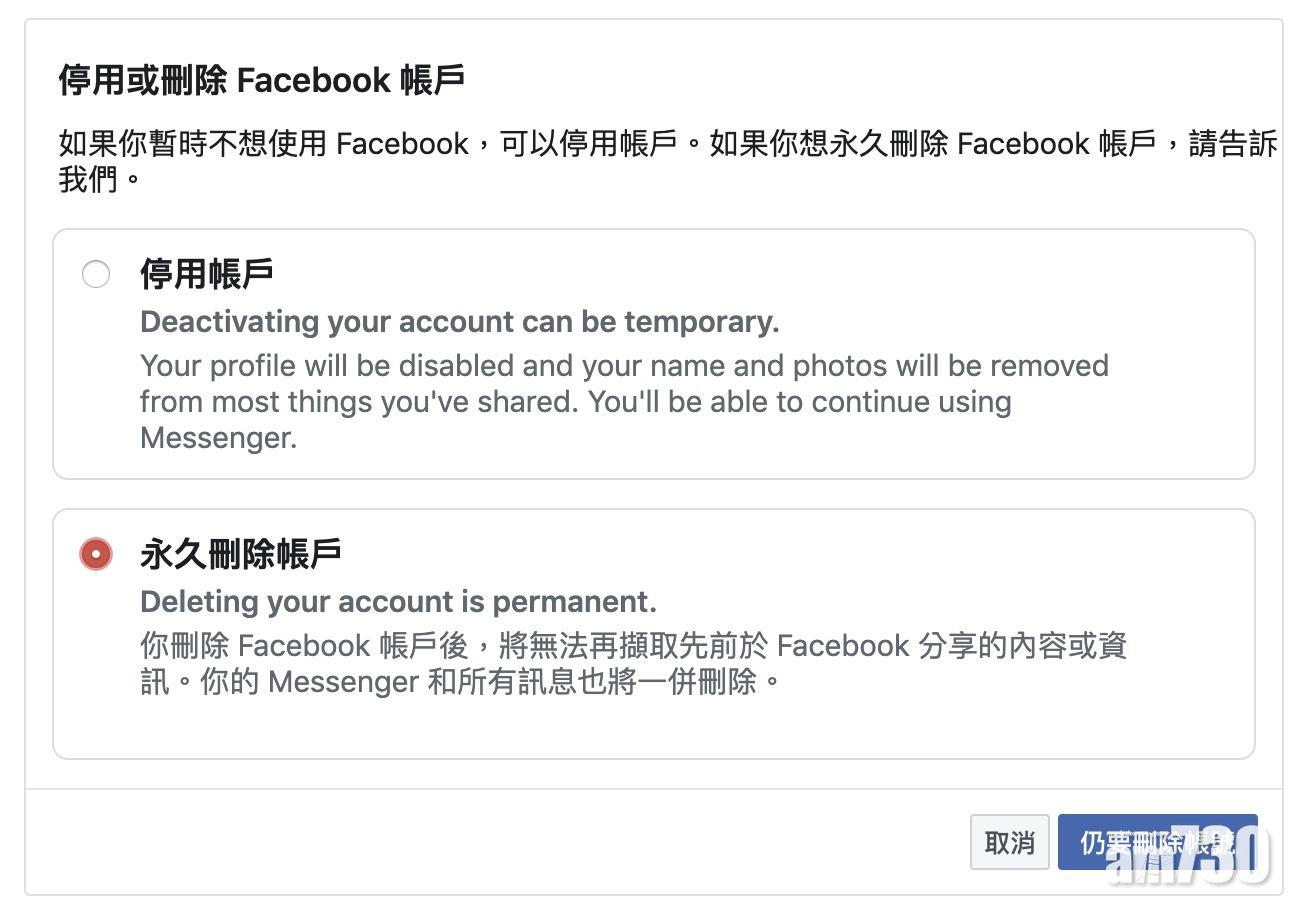
Task: Select the 停用帳戶 radio button
Action: (96, 274)
